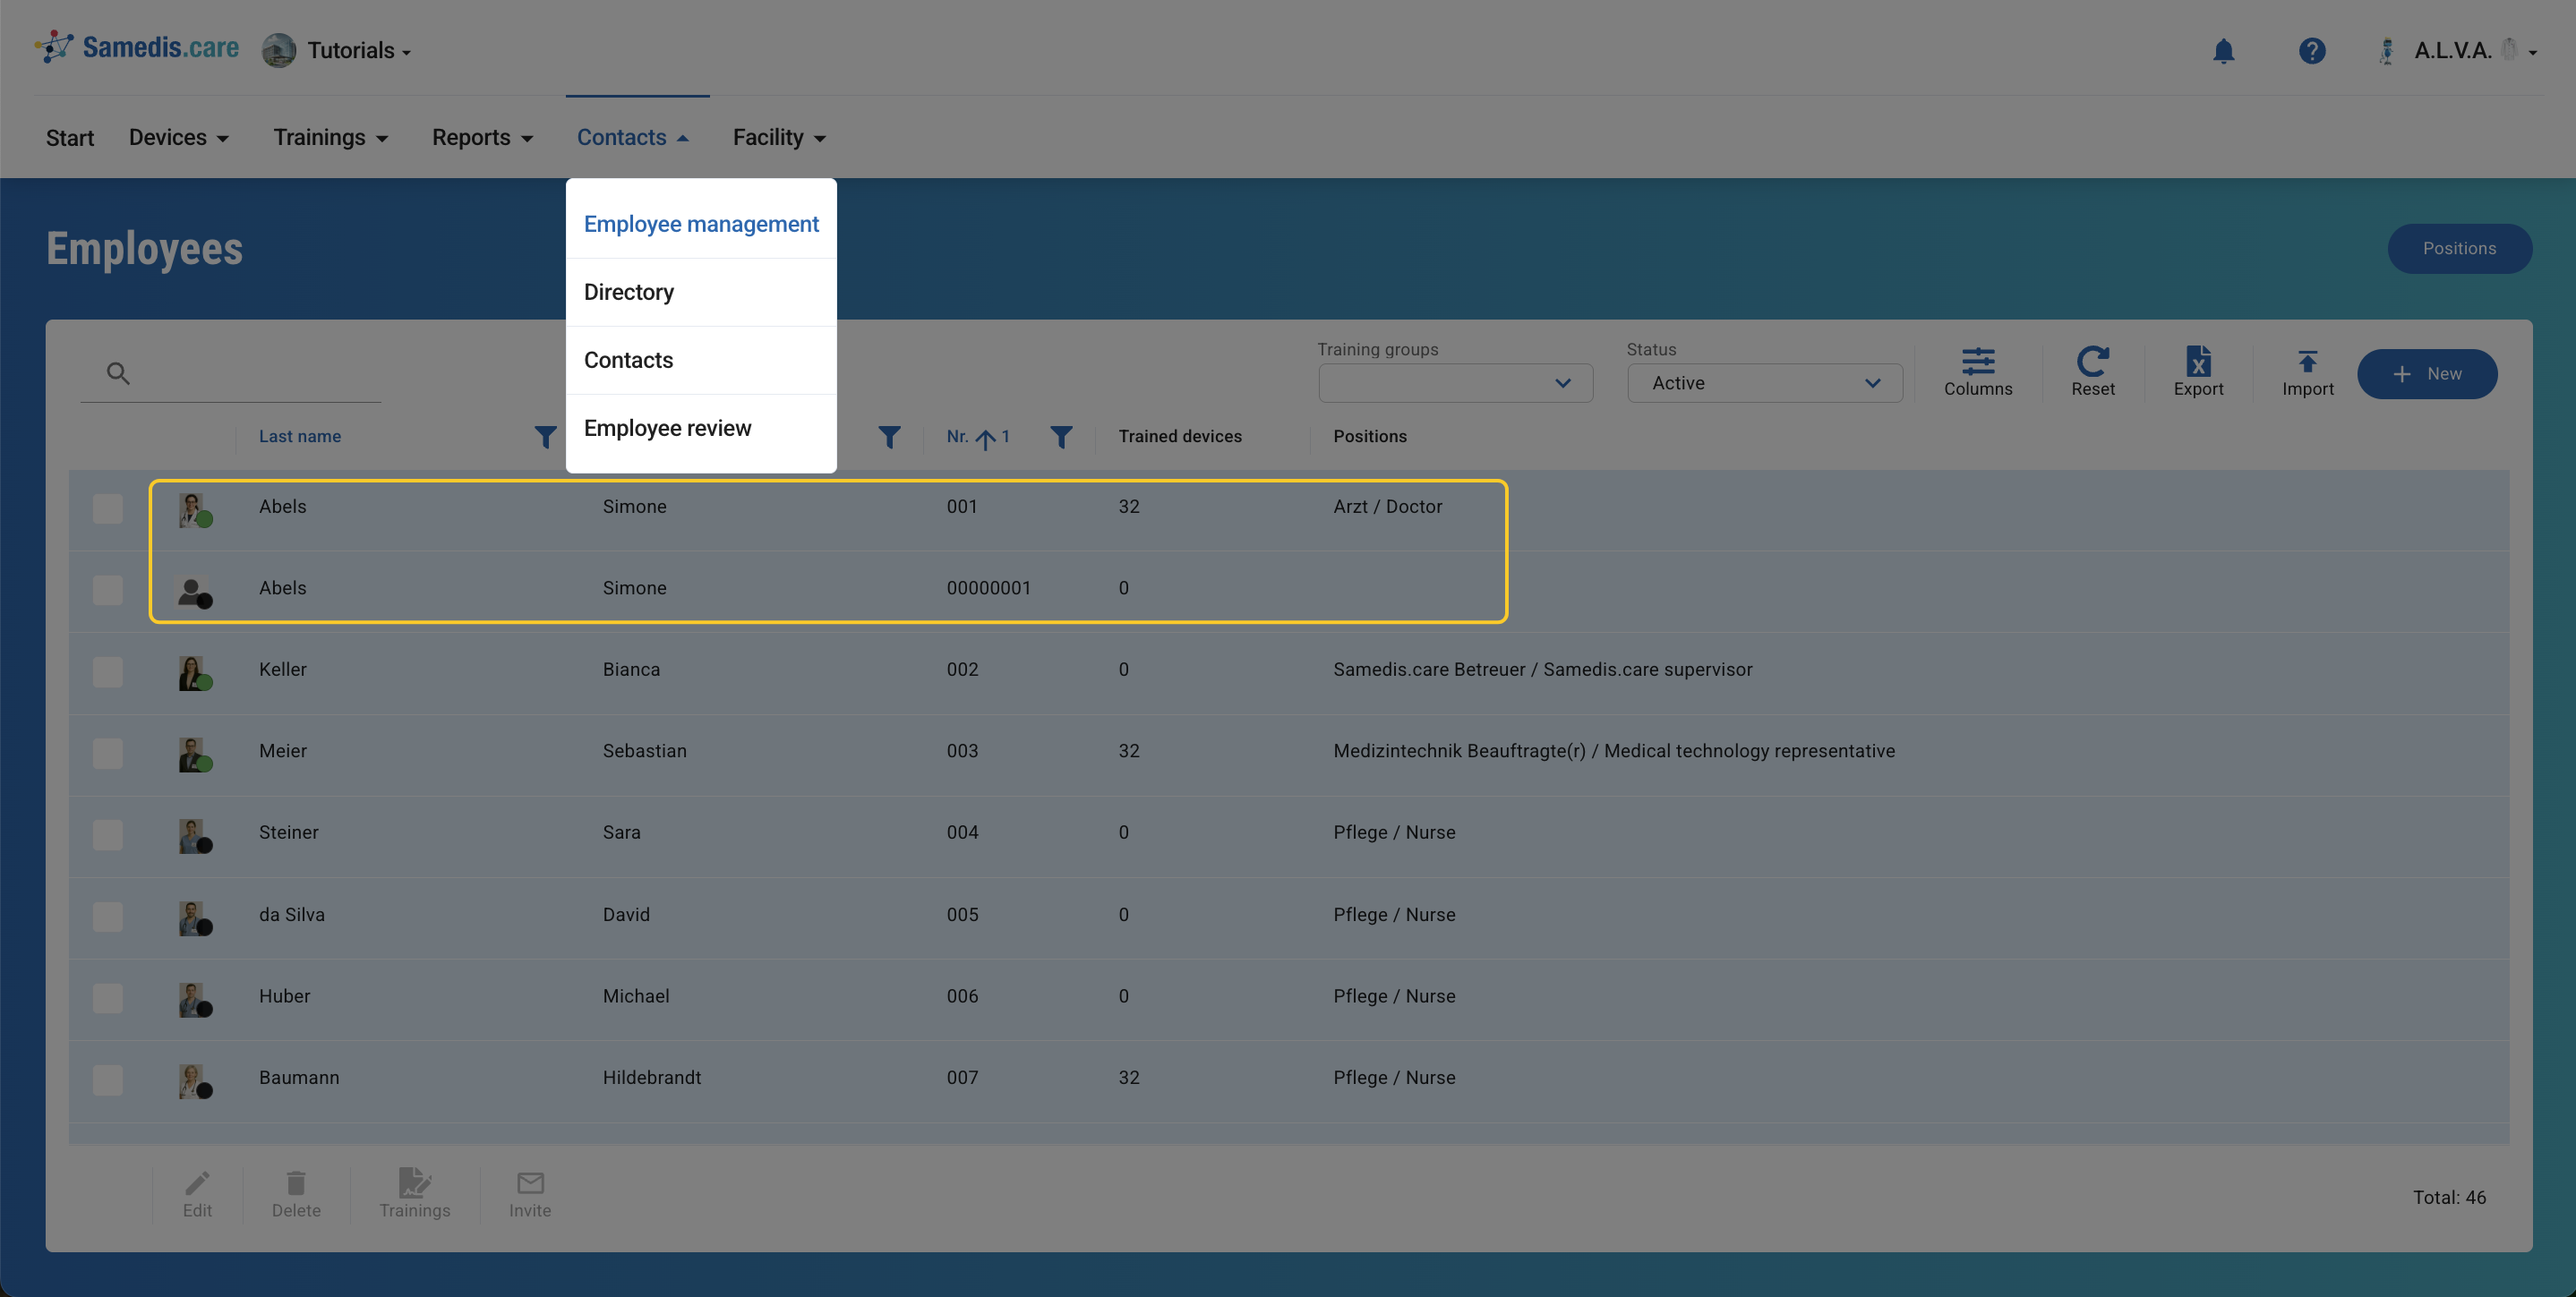Open the help question mark icon
Viewport: 2576px width, 1297px height.
pos(2311,51)
